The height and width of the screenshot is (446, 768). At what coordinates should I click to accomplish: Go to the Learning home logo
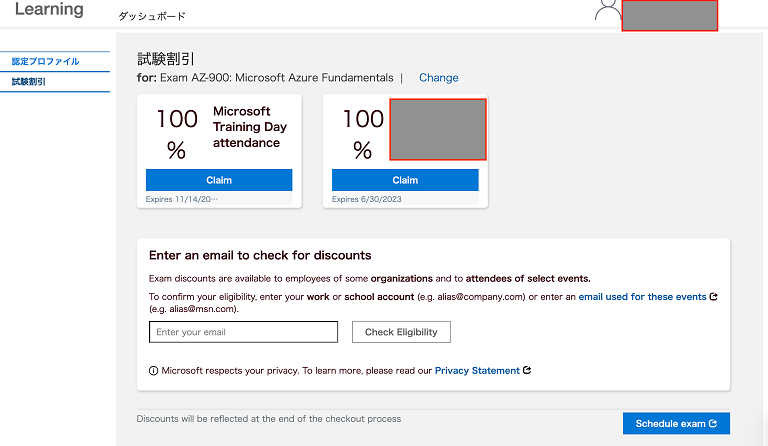click(x=49, y=10)
